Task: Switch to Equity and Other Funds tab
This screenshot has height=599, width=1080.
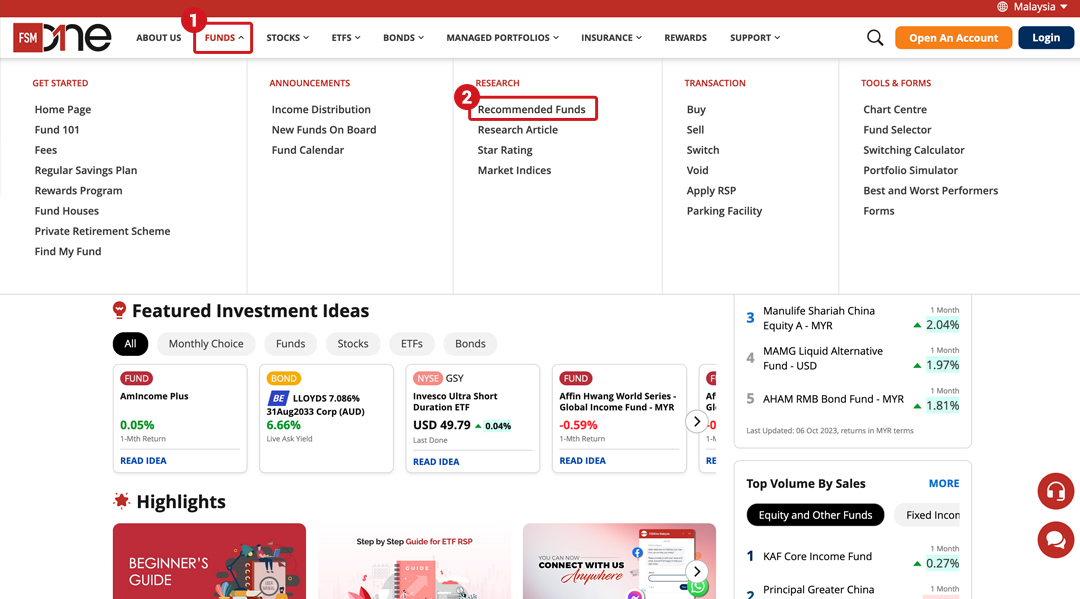Action: point(815,515)
